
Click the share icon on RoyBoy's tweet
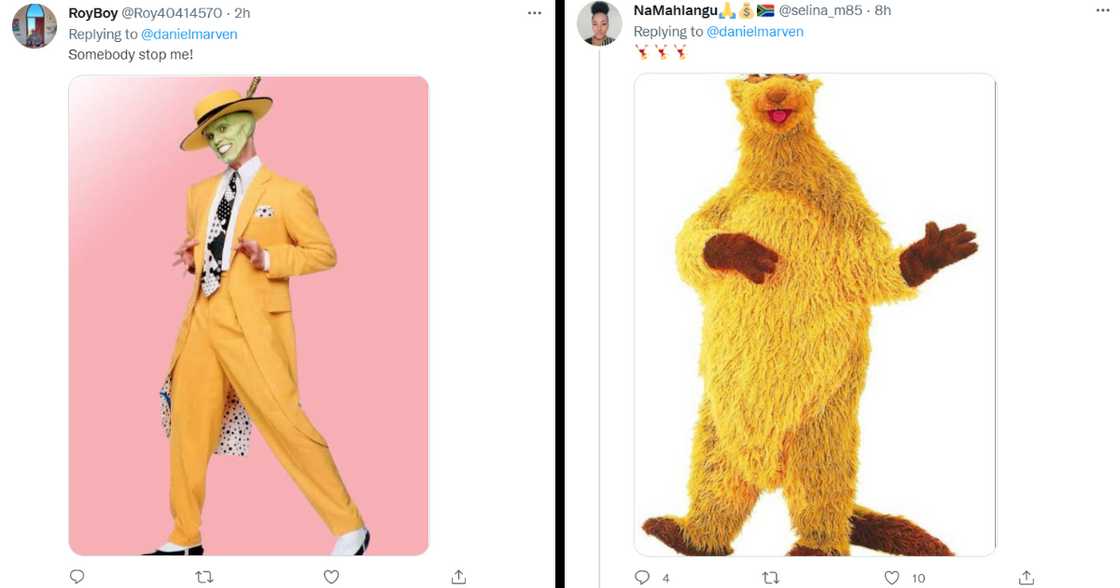tap(458, 576)
